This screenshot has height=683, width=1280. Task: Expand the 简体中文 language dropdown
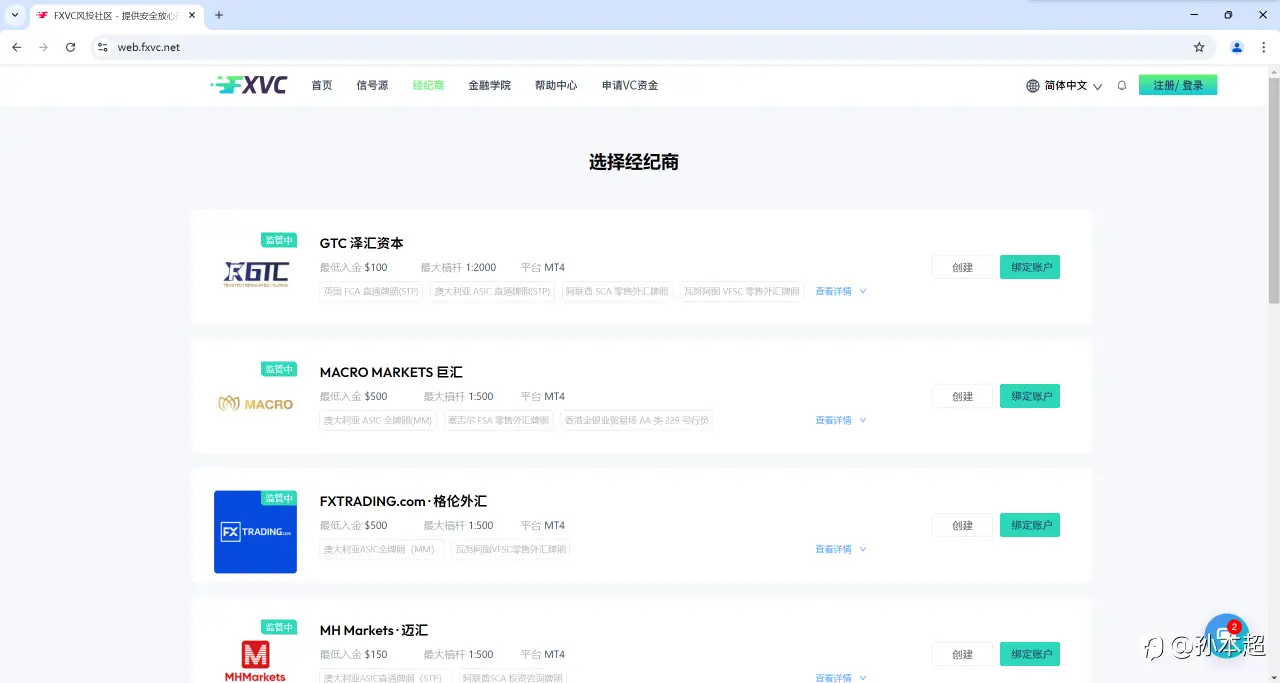(1073, 86)
